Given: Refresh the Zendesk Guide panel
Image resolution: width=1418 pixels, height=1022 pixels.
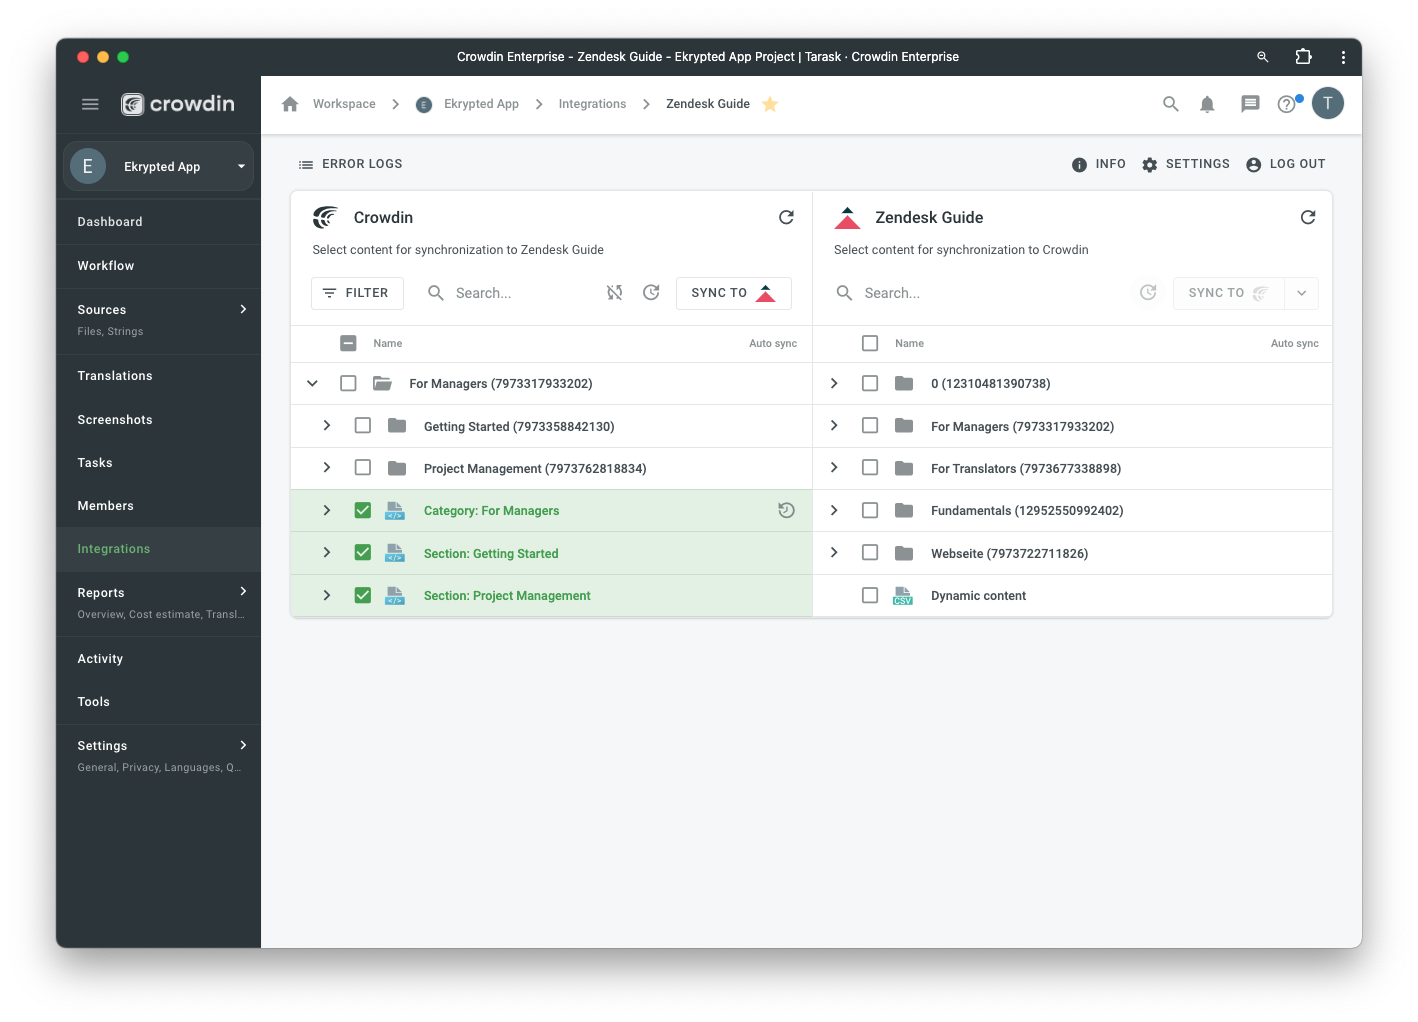Looking at the screenshot, I should click(1308, 217).
